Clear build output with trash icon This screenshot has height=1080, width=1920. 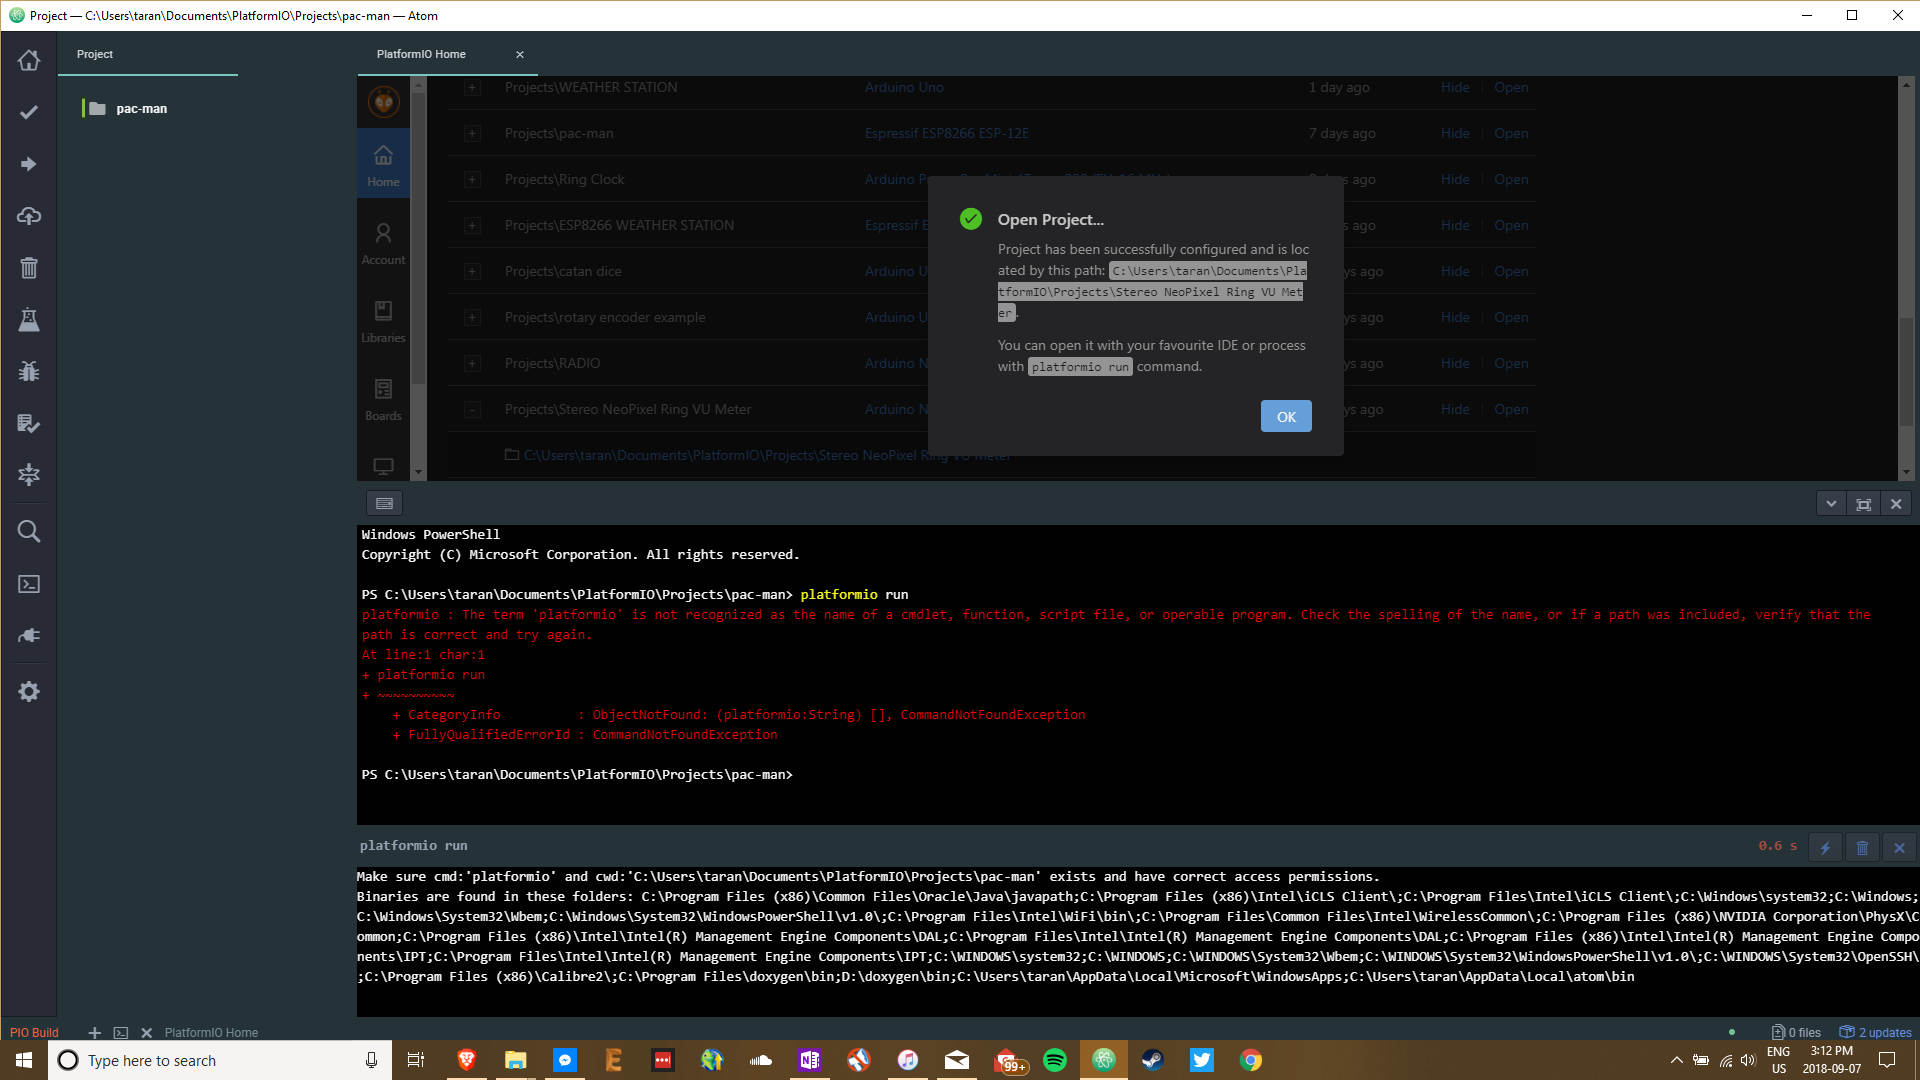[x=1862, y=847]
